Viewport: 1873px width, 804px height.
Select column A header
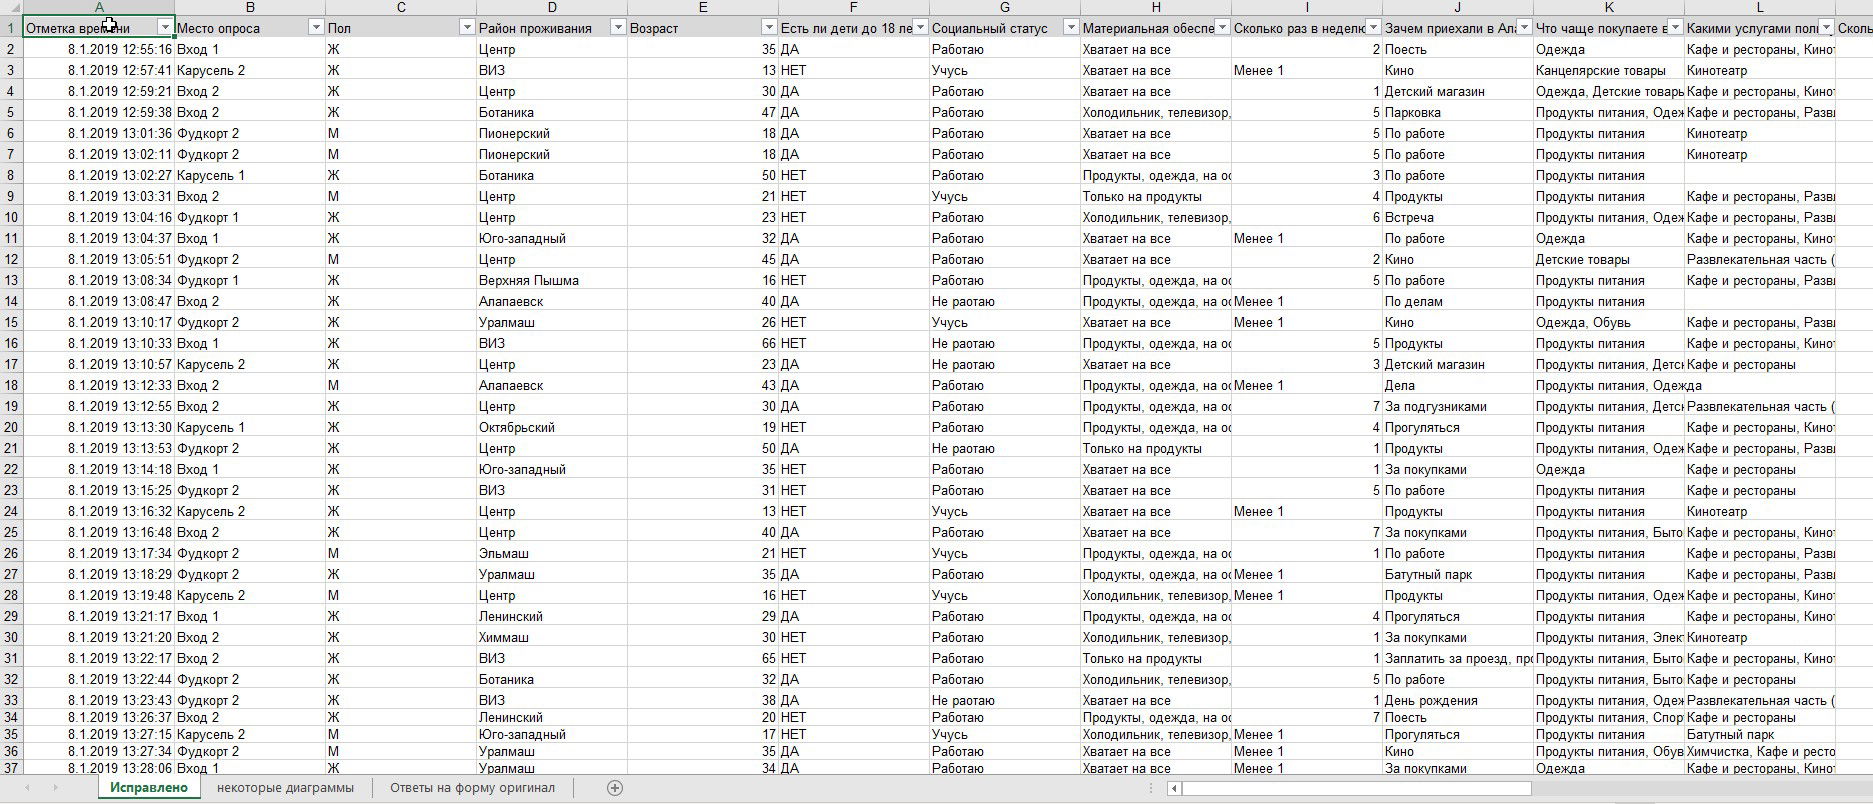point(99,7)
